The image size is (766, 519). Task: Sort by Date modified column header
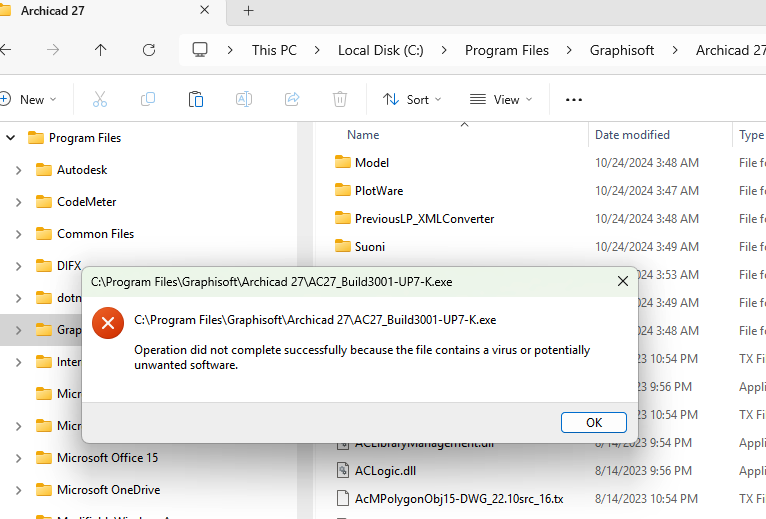click(632, 135)
